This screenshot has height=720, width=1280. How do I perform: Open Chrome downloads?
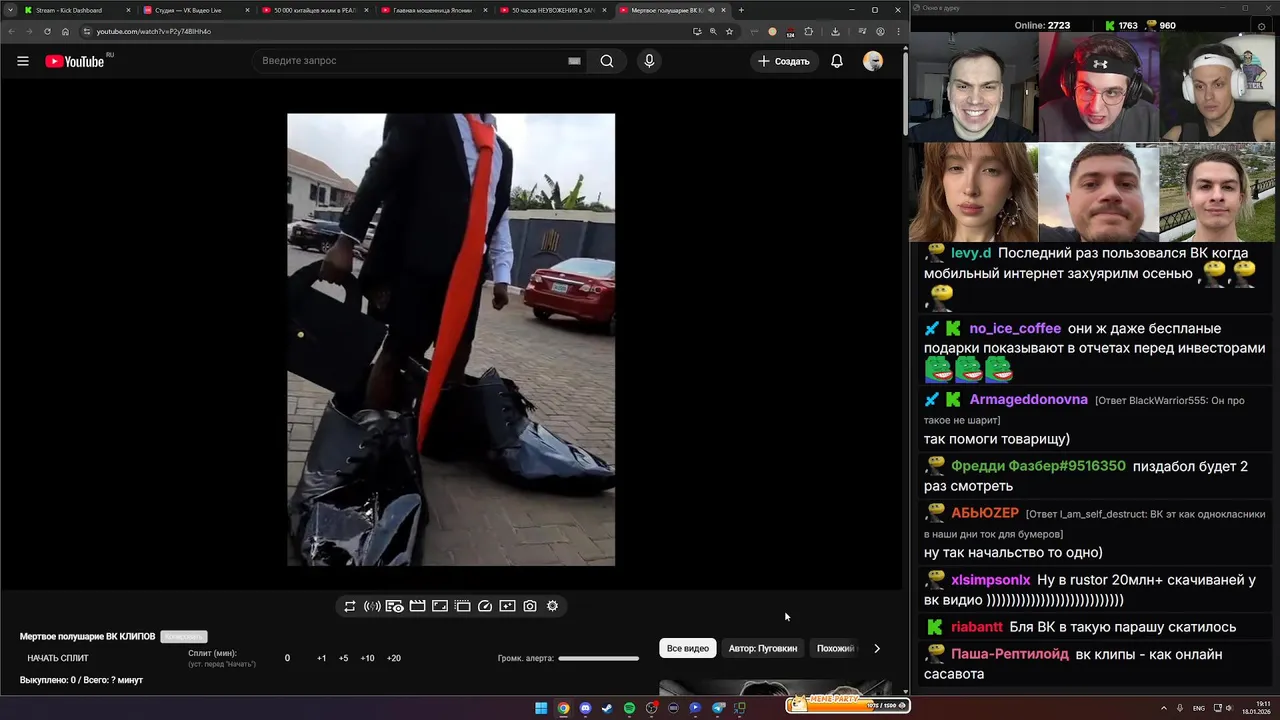(x=835, y=31)
